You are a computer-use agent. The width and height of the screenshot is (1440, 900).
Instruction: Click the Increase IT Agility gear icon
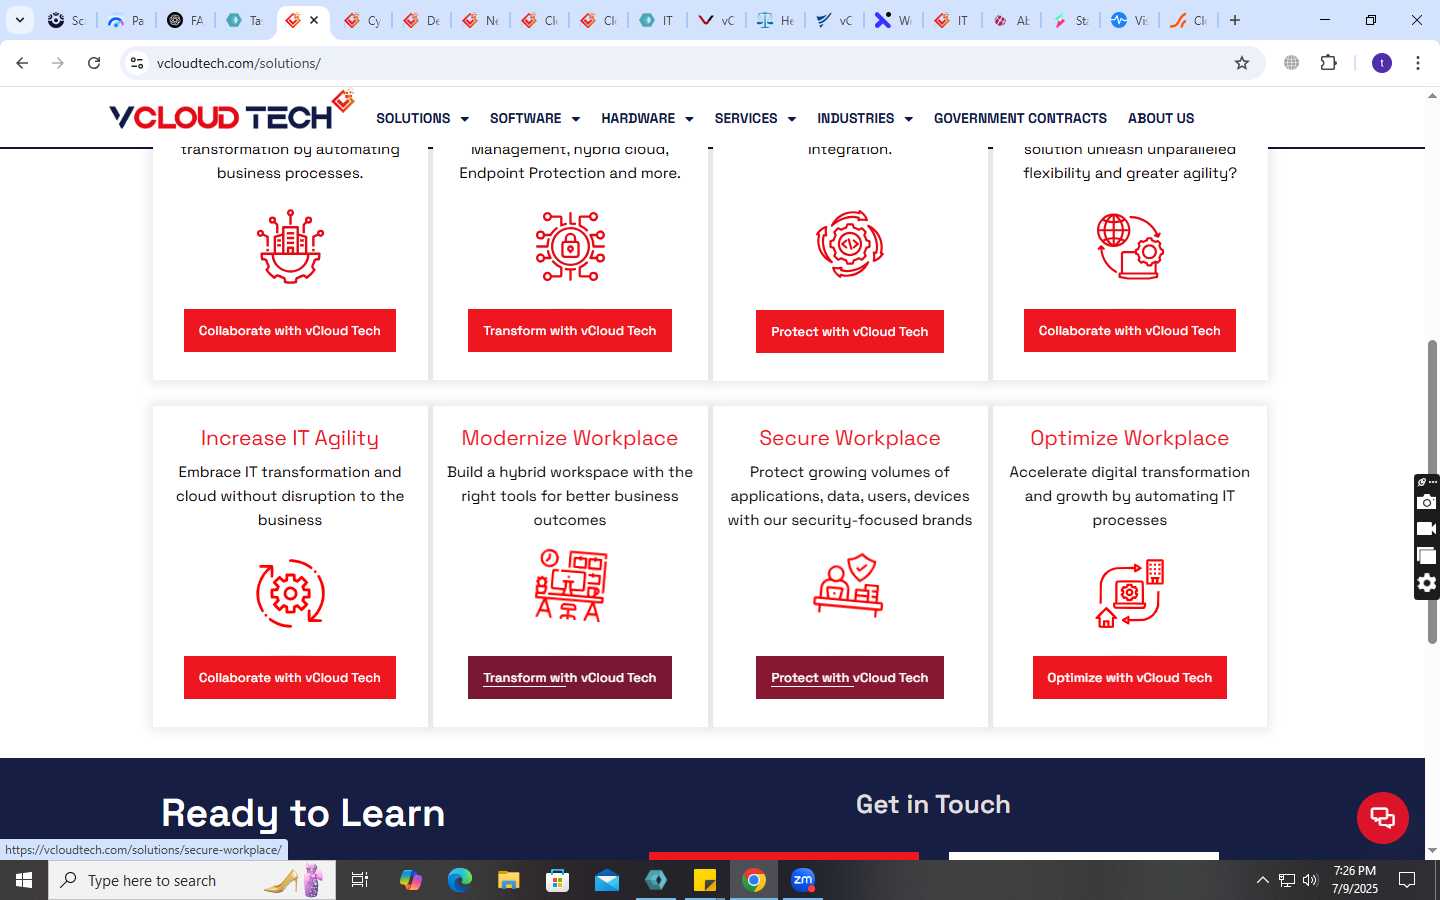click(290, 593)
